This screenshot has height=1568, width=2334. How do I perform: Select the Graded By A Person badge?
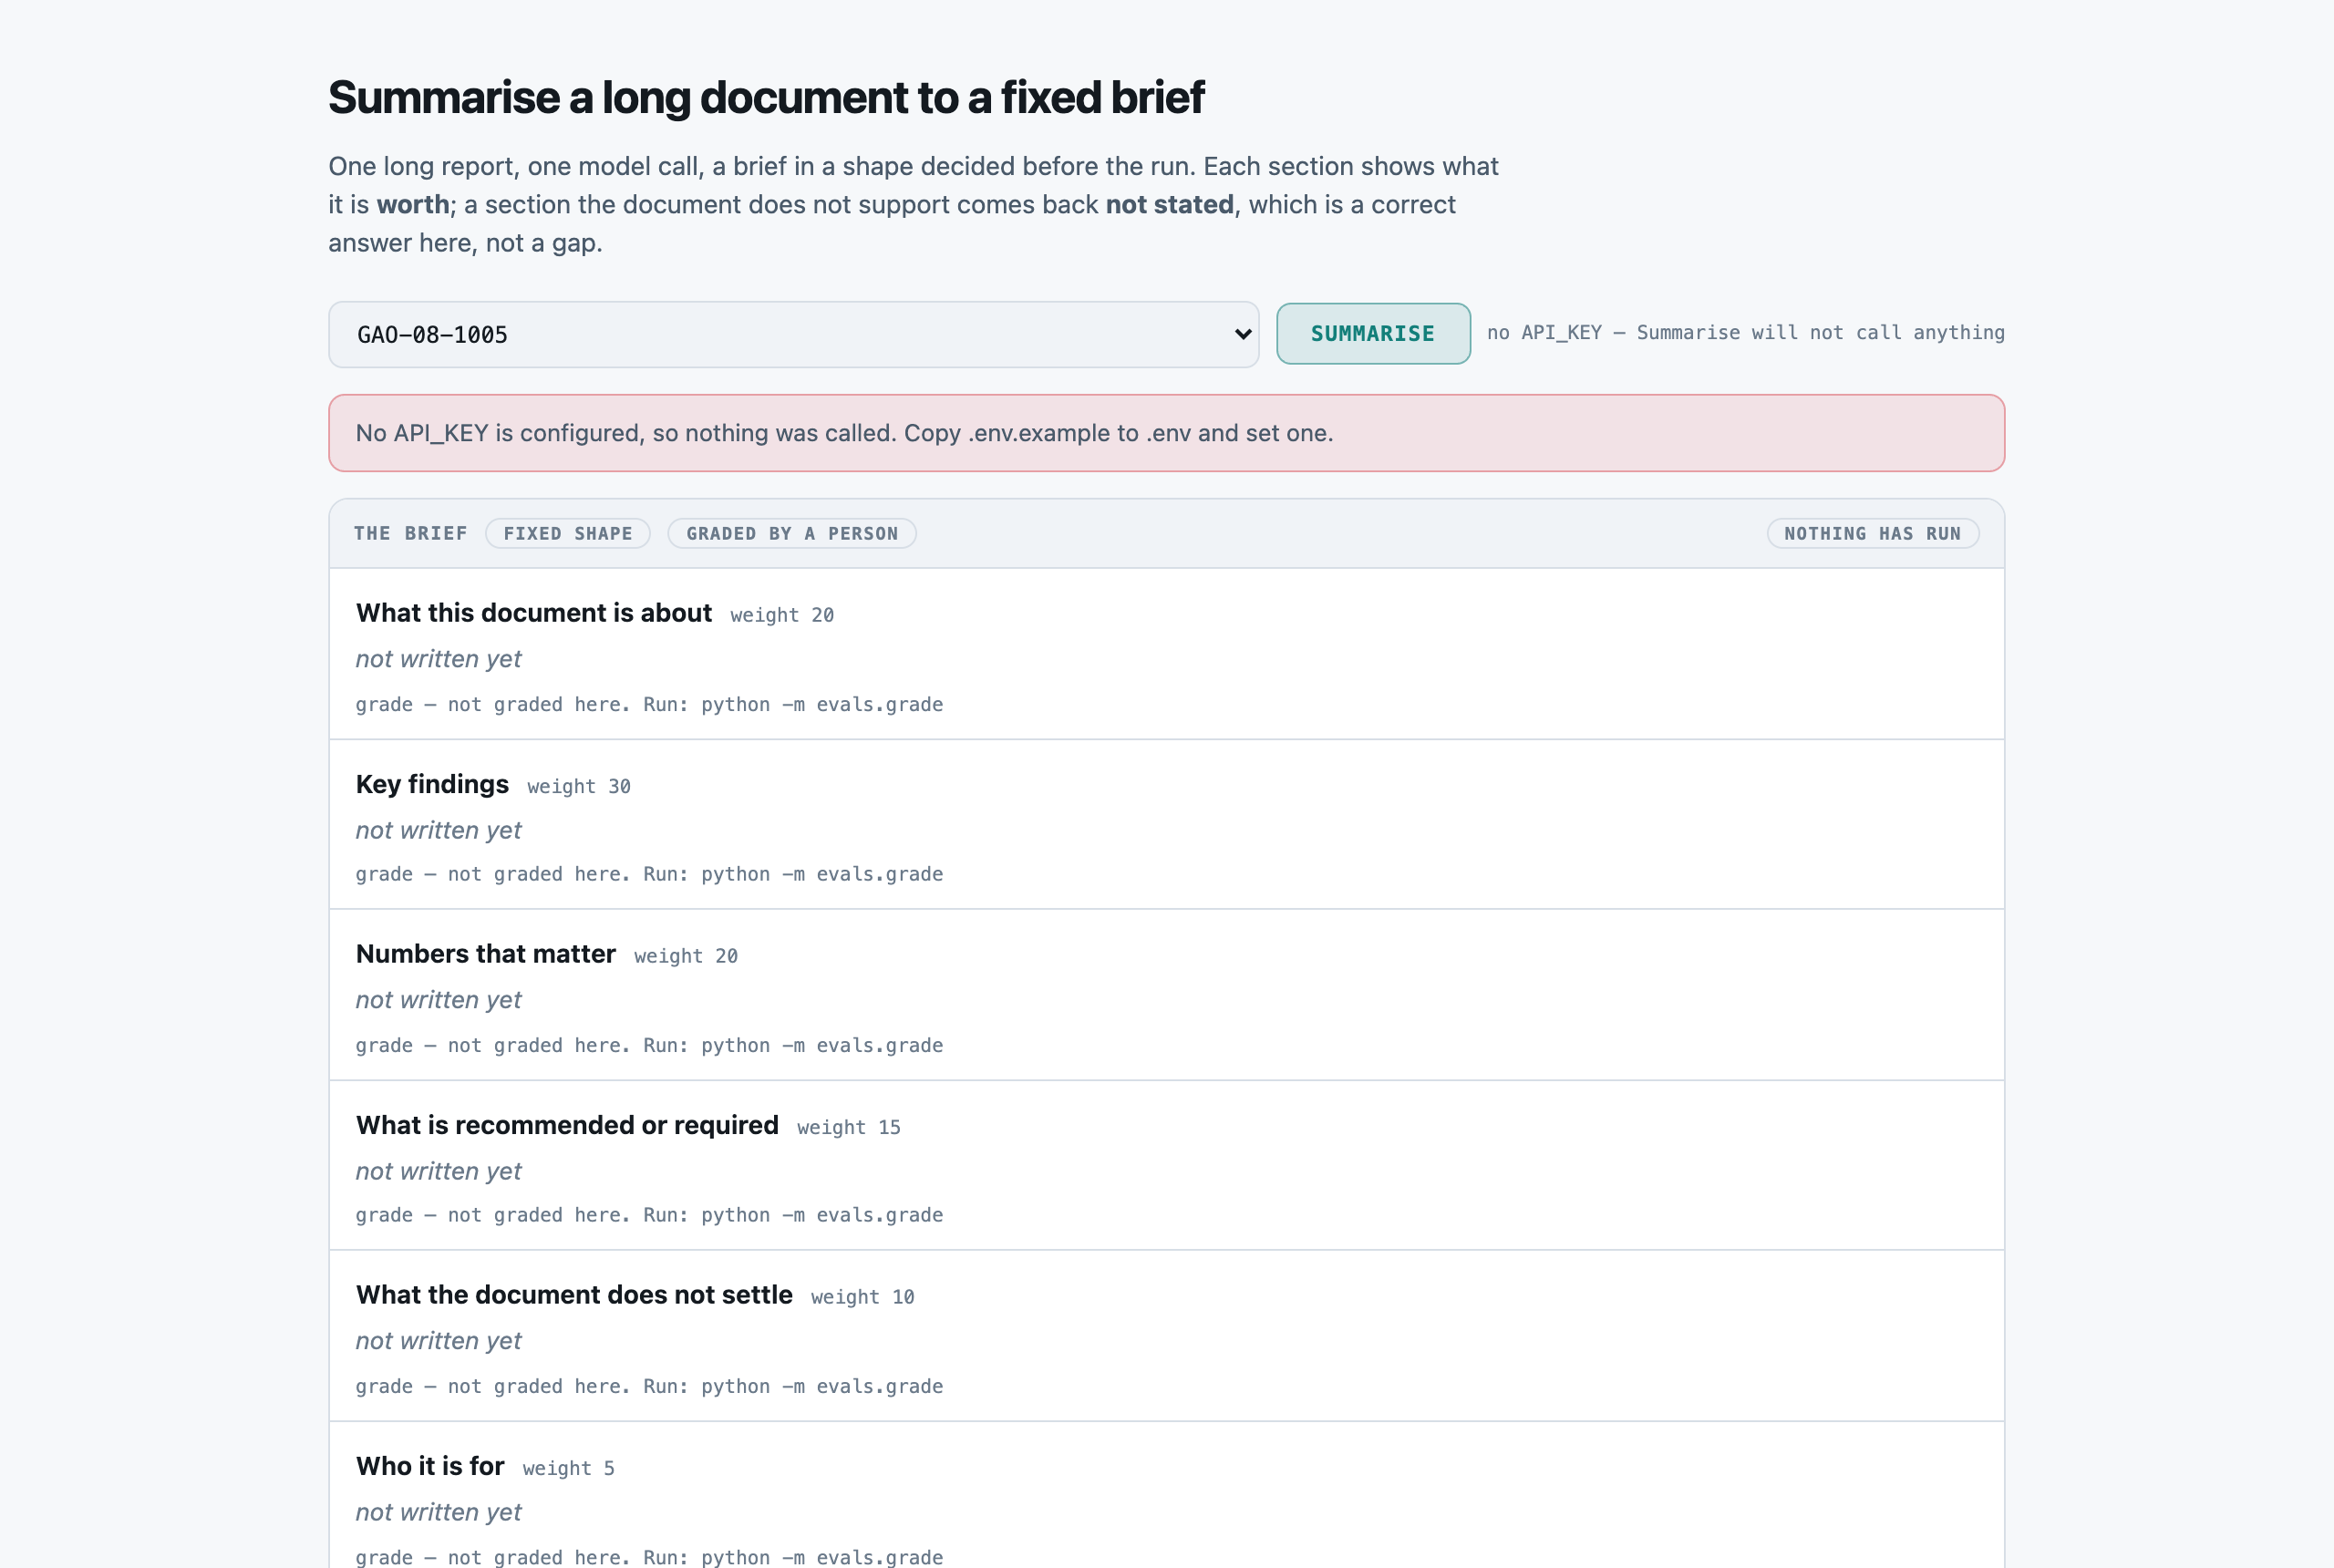pyautogui.click(x=791, y=533)
